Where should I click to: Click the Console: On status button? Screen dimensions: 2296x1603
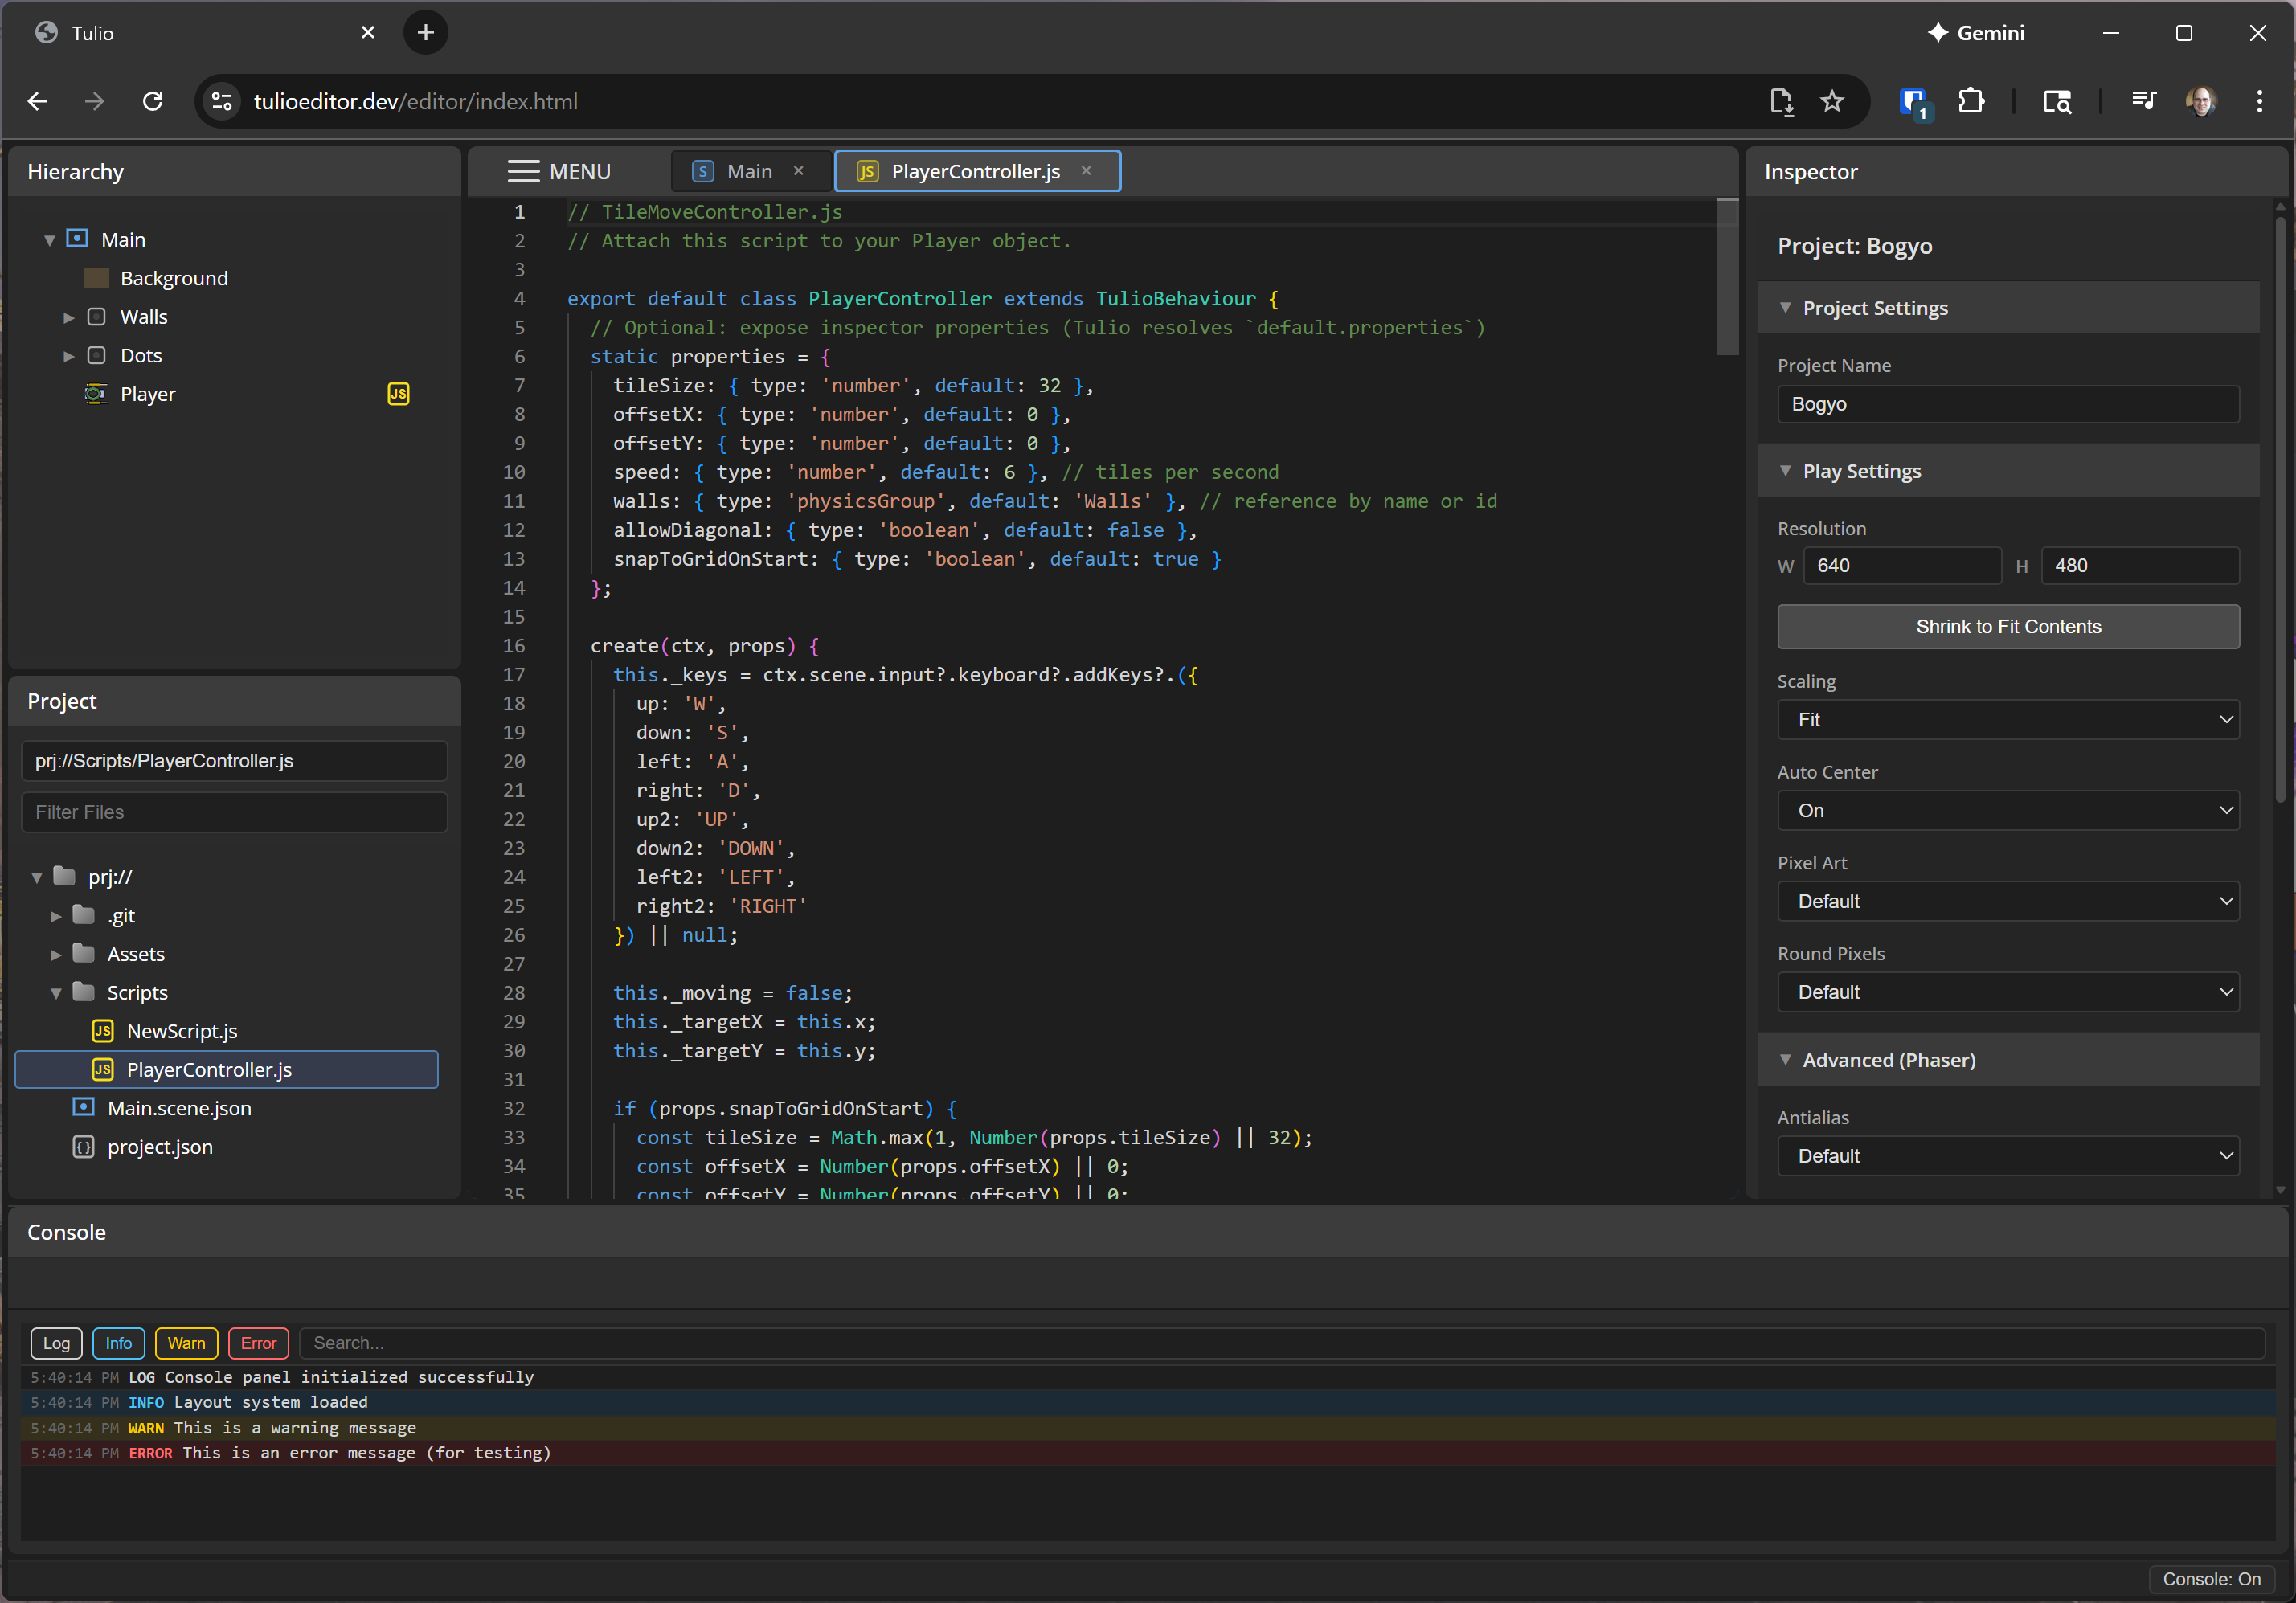point(2210,1579)
